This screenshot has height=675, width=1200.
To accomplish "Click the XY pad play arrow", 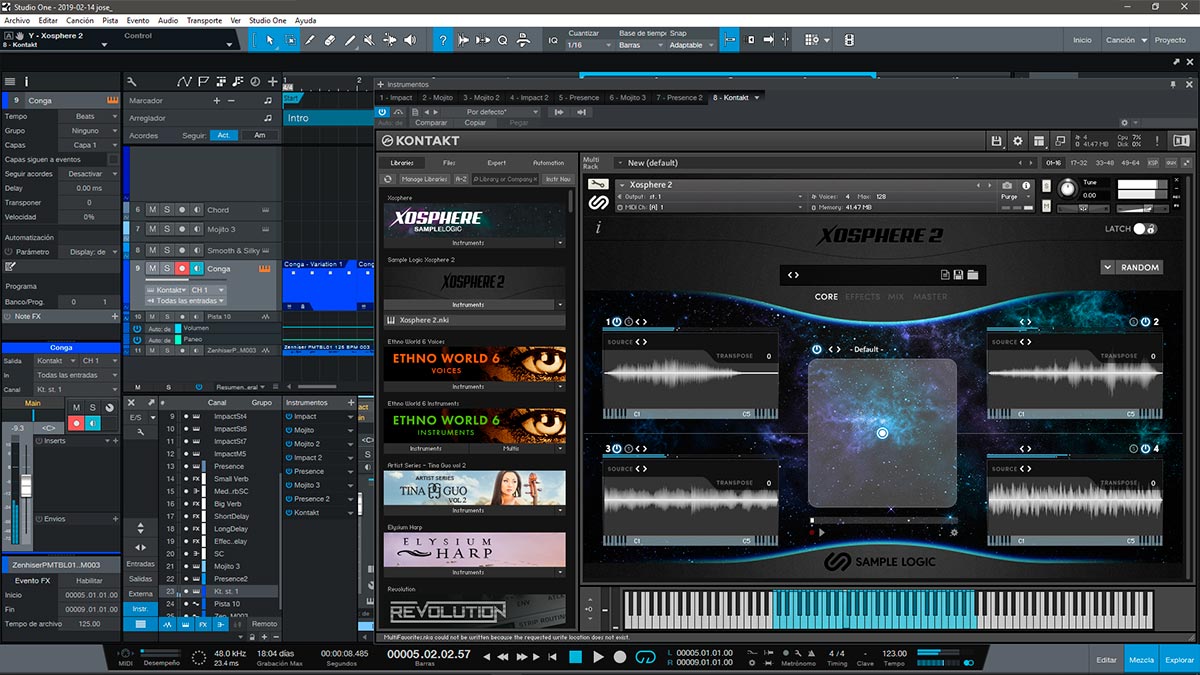I will click(x=822, y=532).
